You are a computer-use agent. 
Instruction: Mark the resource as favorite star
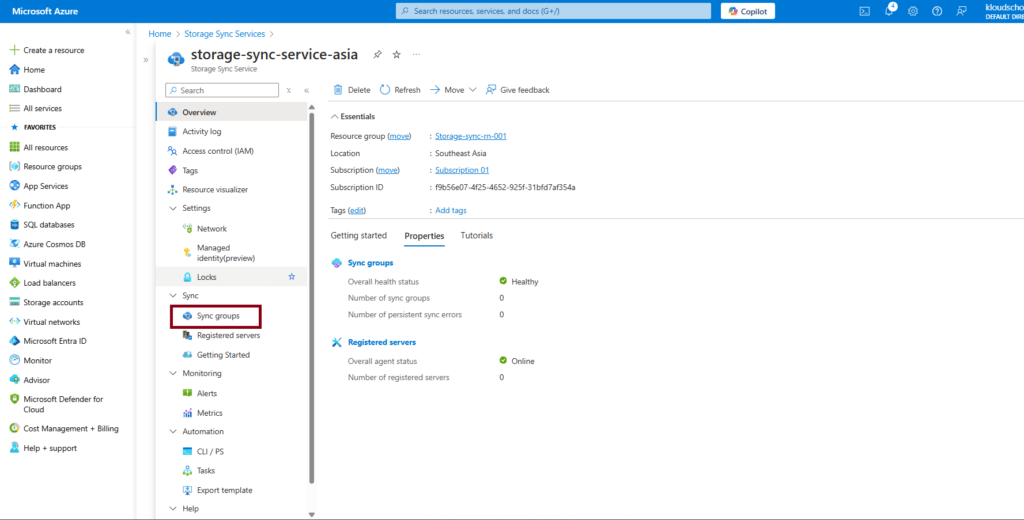(x=397, y=54)
